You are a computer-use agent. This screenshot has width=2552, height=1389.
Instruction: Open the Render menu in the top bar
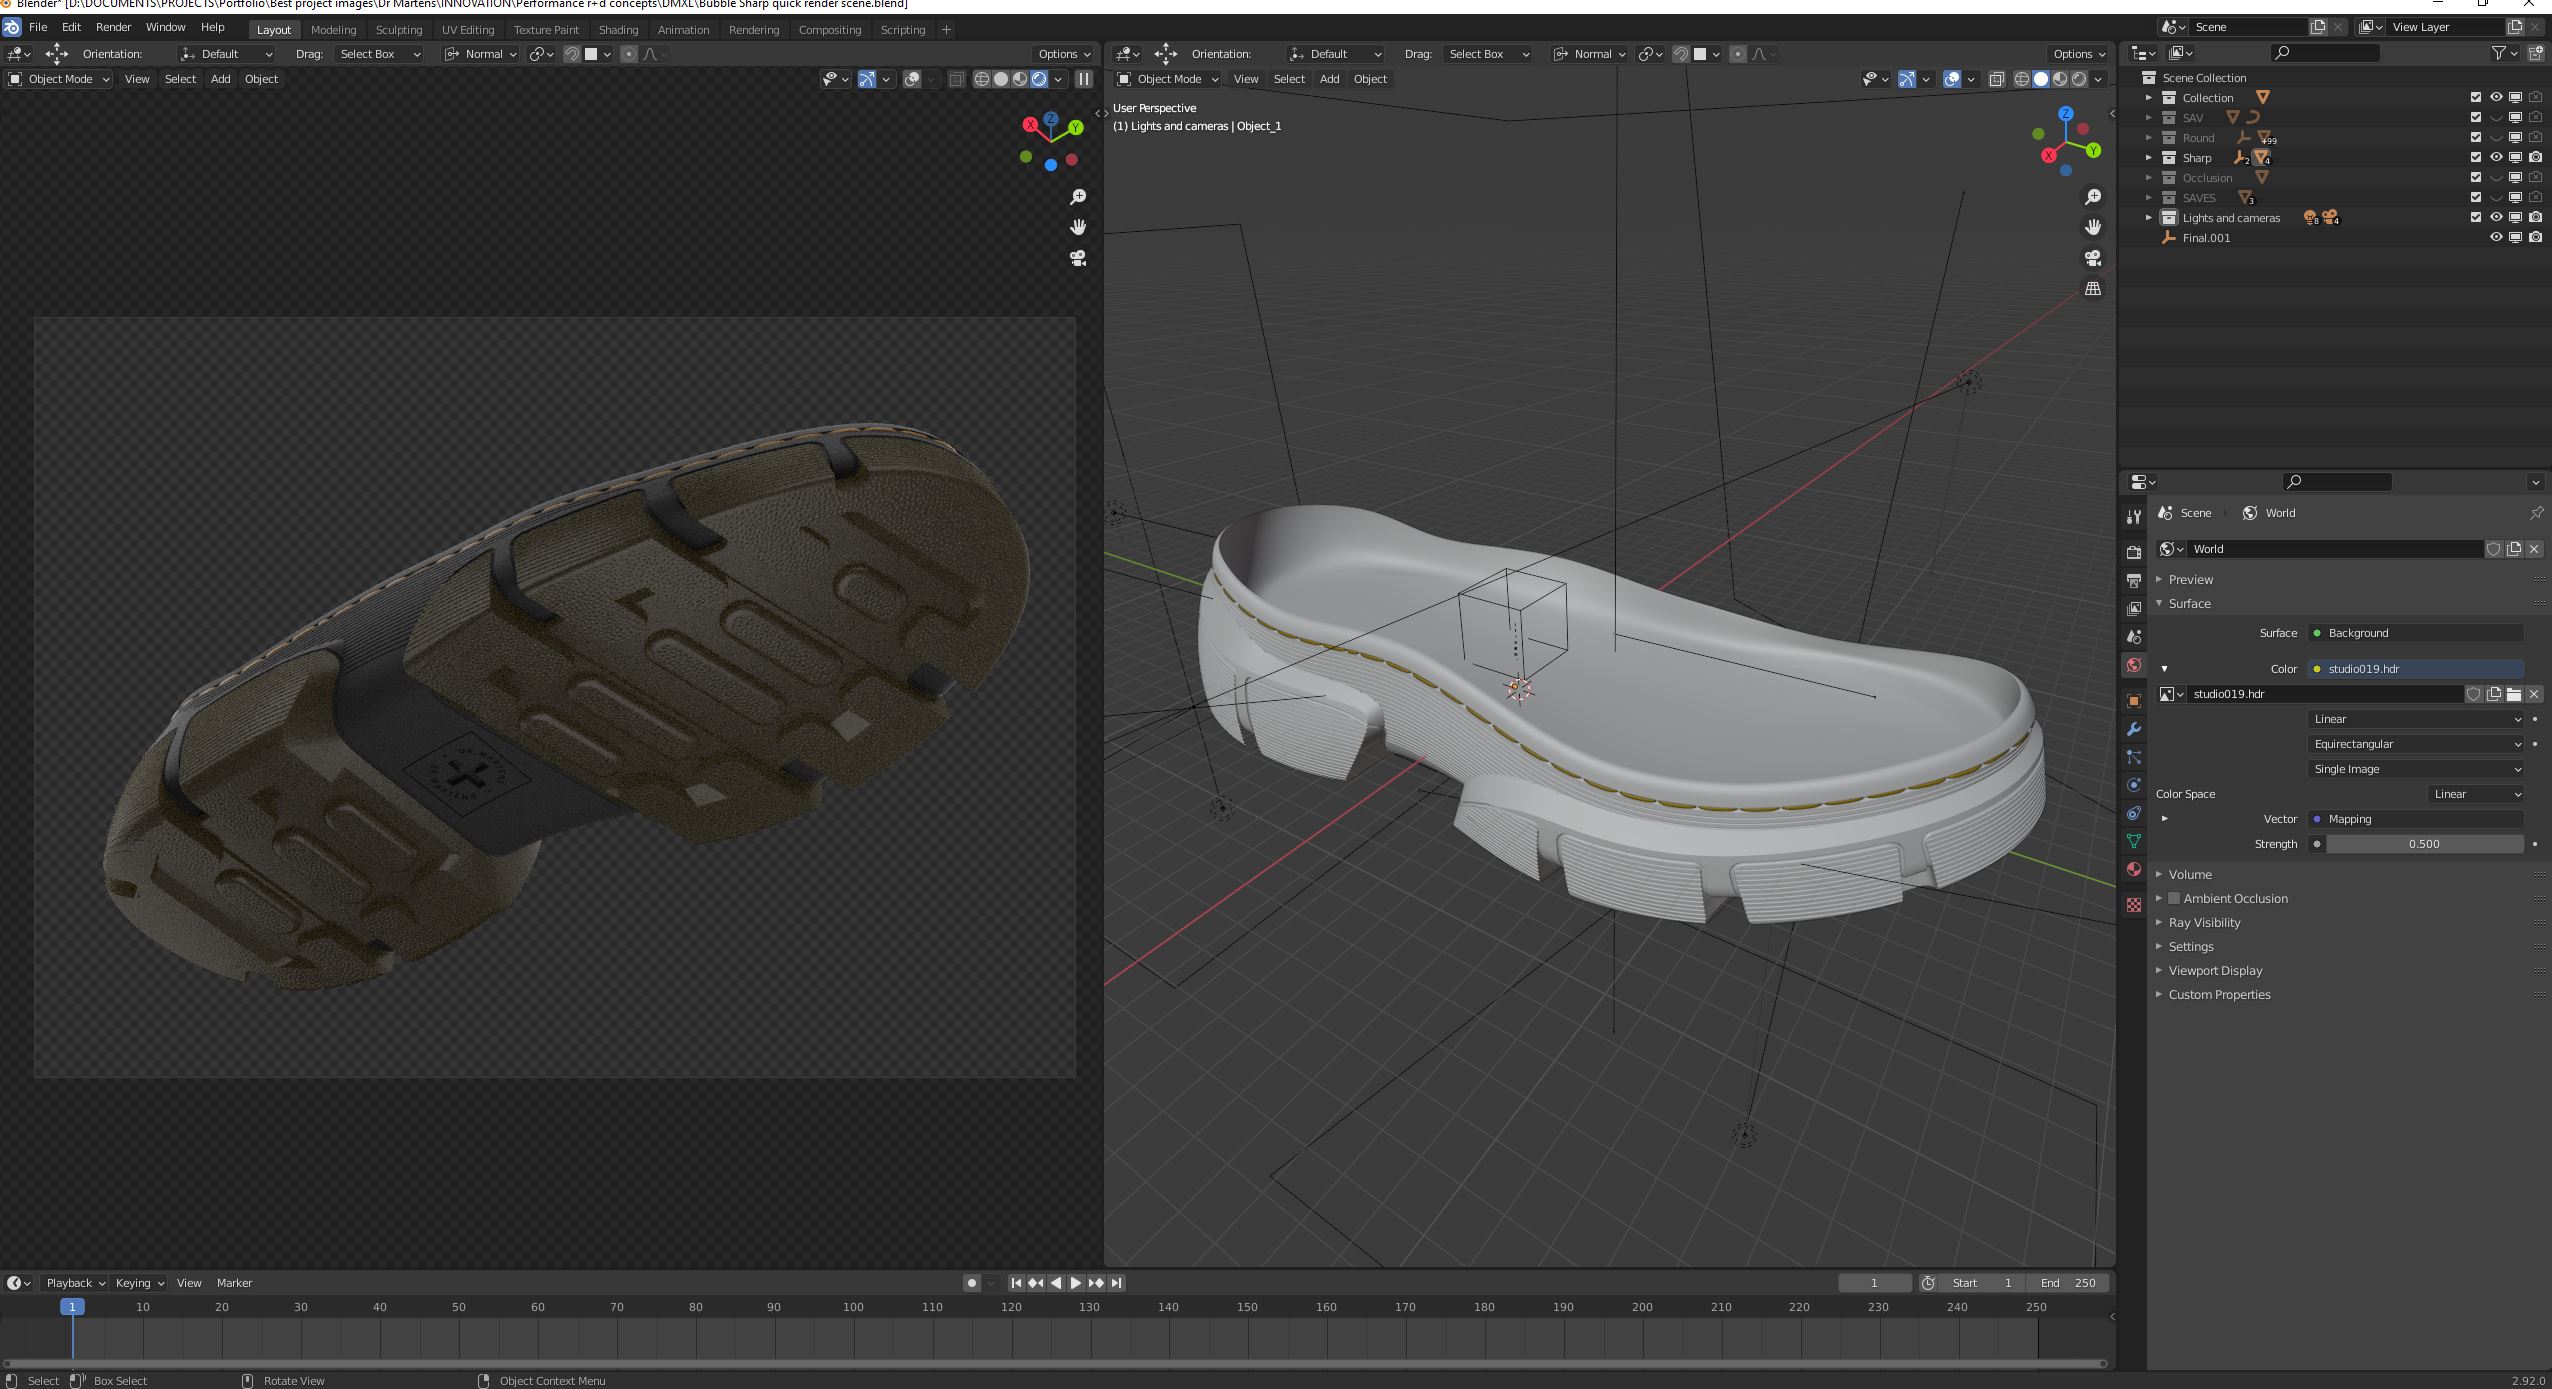(113, 28)
